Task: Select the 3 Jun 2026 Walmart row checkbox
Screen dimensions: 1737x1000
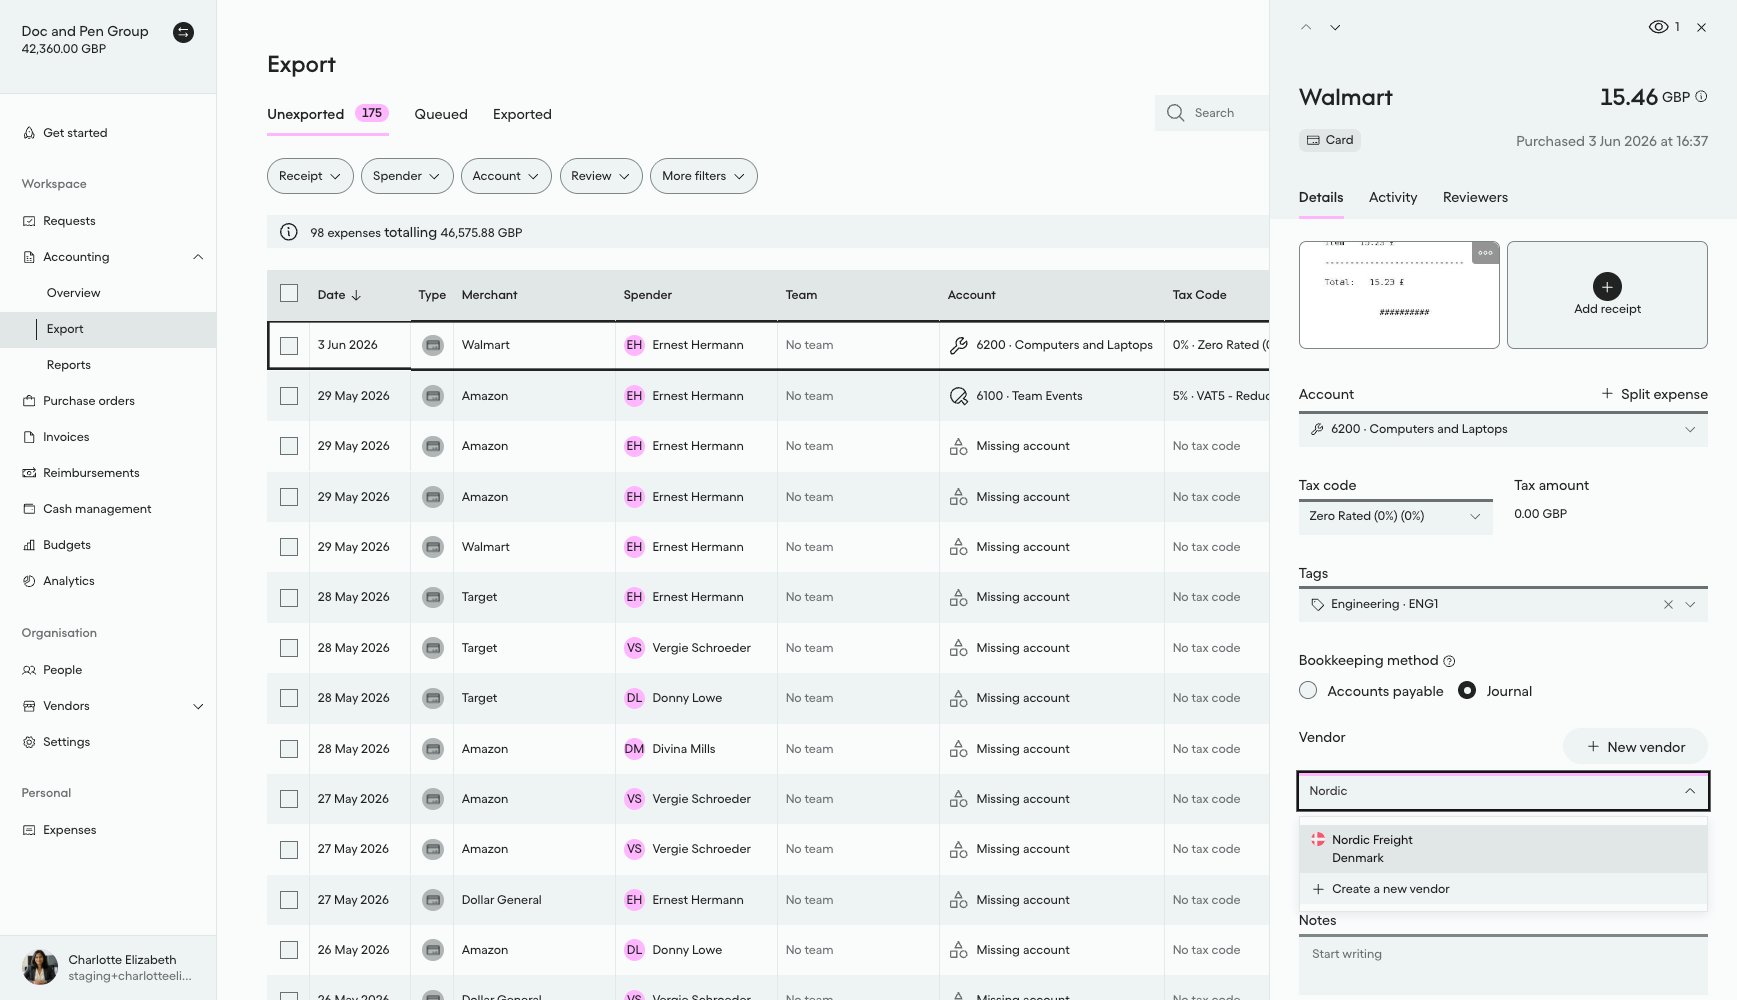Action: click(x=289, y=345)
